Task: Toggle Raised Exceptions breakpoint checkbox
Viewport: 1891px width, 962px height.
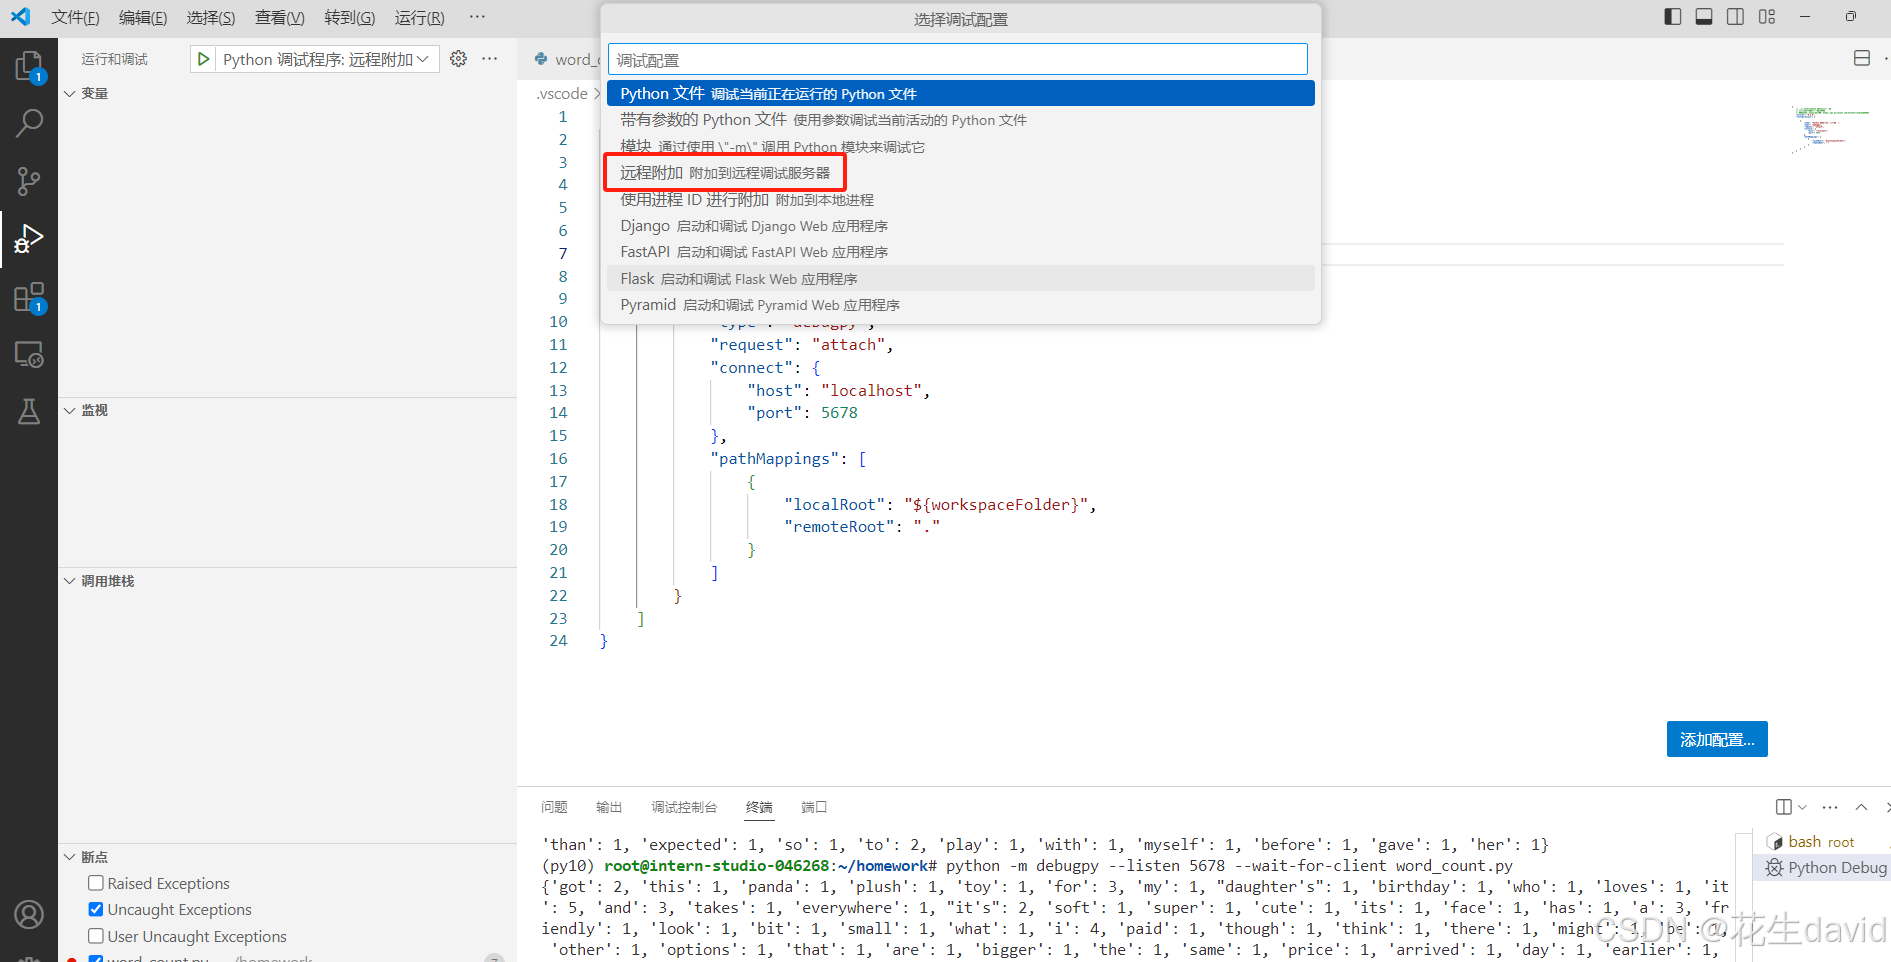Action: [x=96, y=883]
